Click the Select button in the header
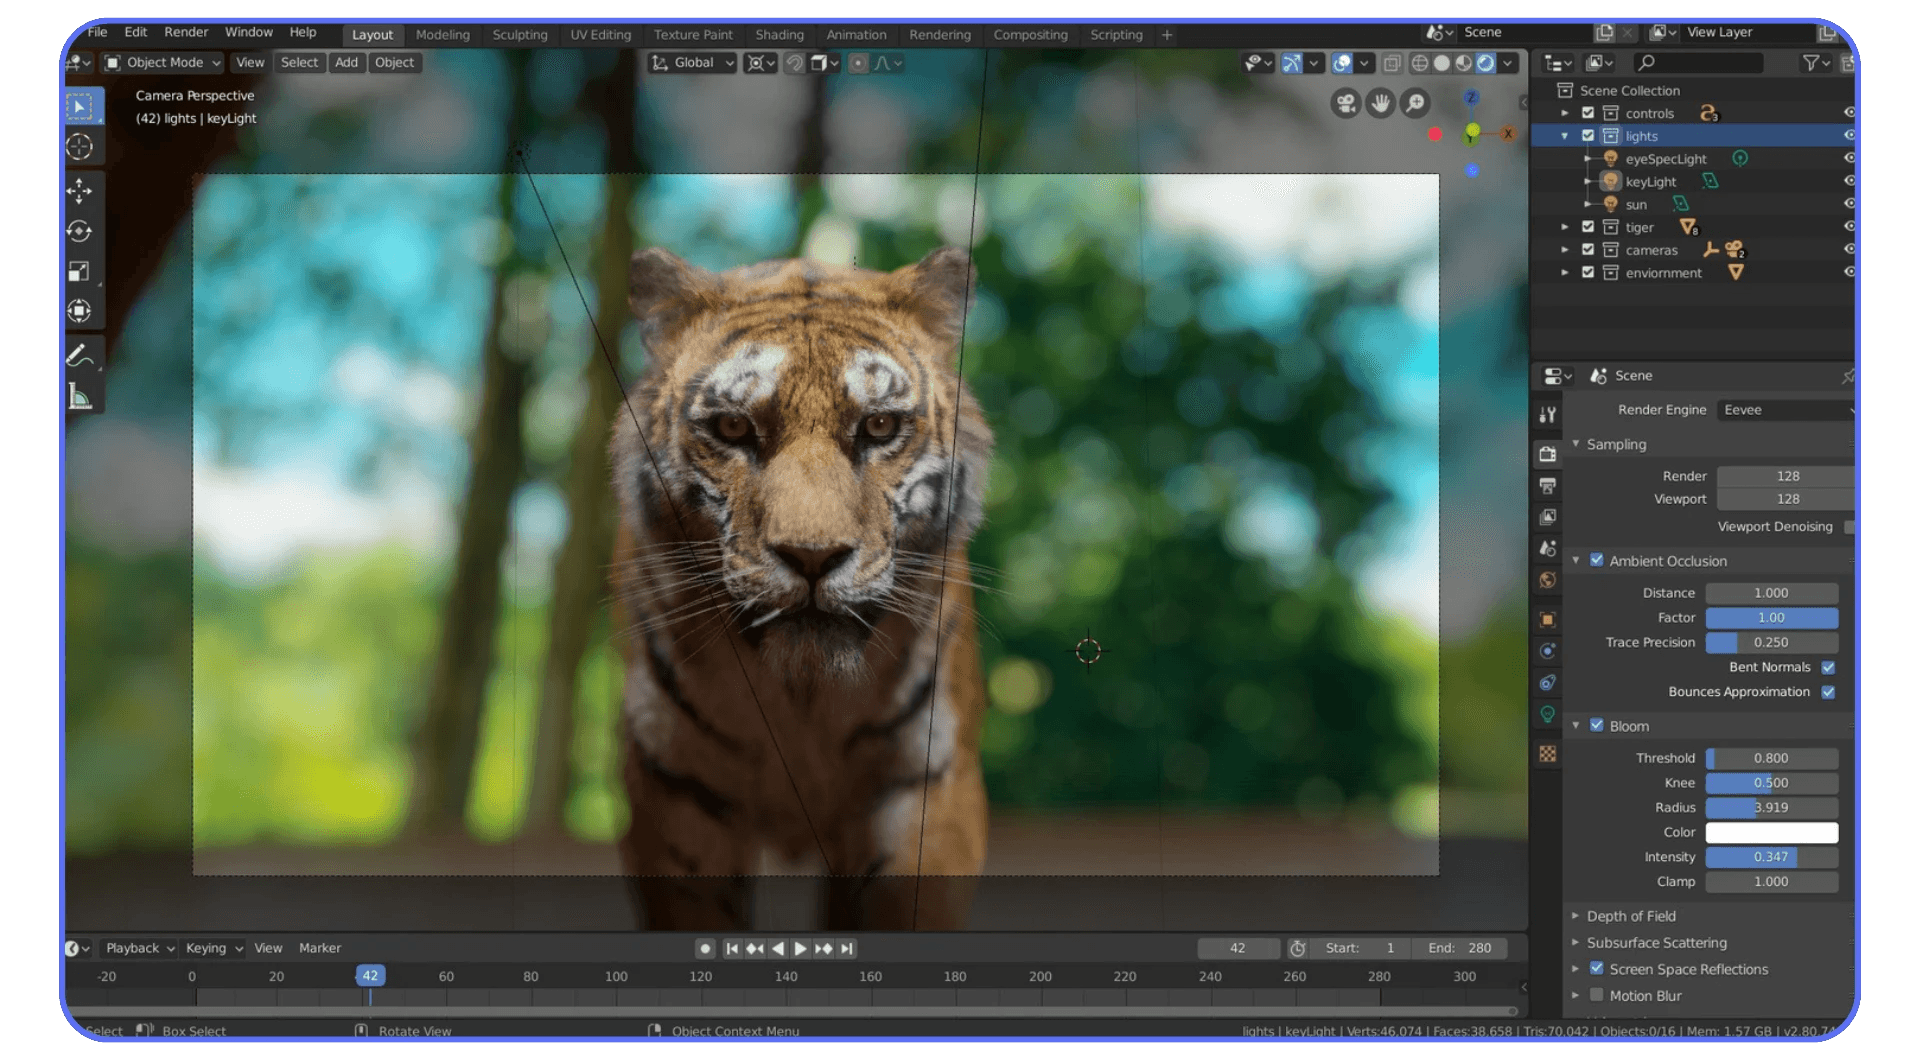 pos(299,62)
